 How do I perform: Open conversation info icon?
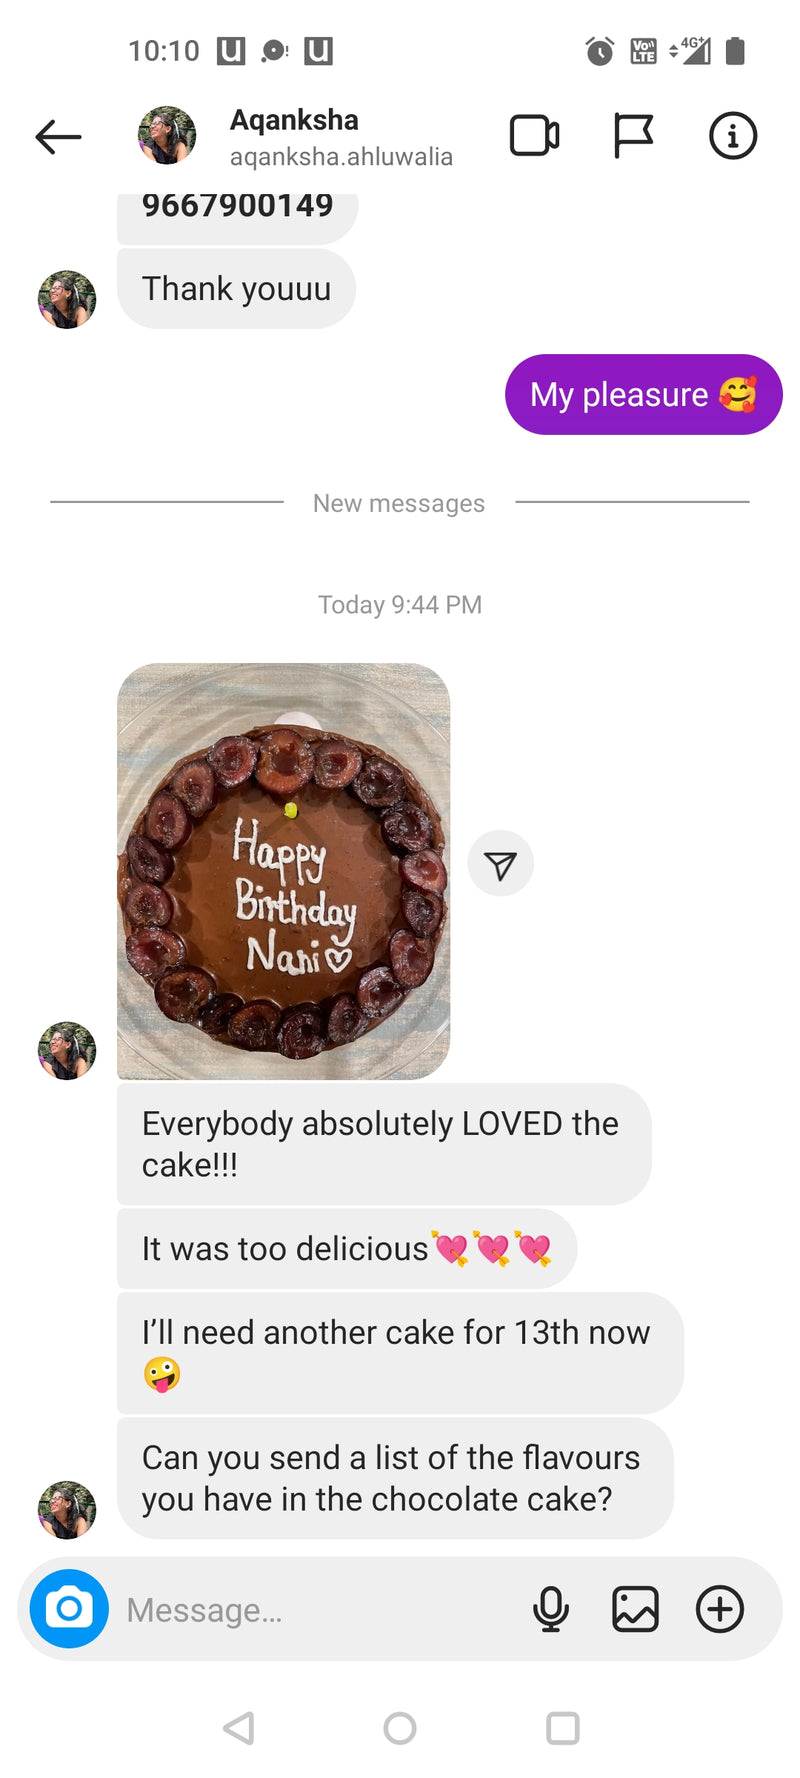coord(733,136)
